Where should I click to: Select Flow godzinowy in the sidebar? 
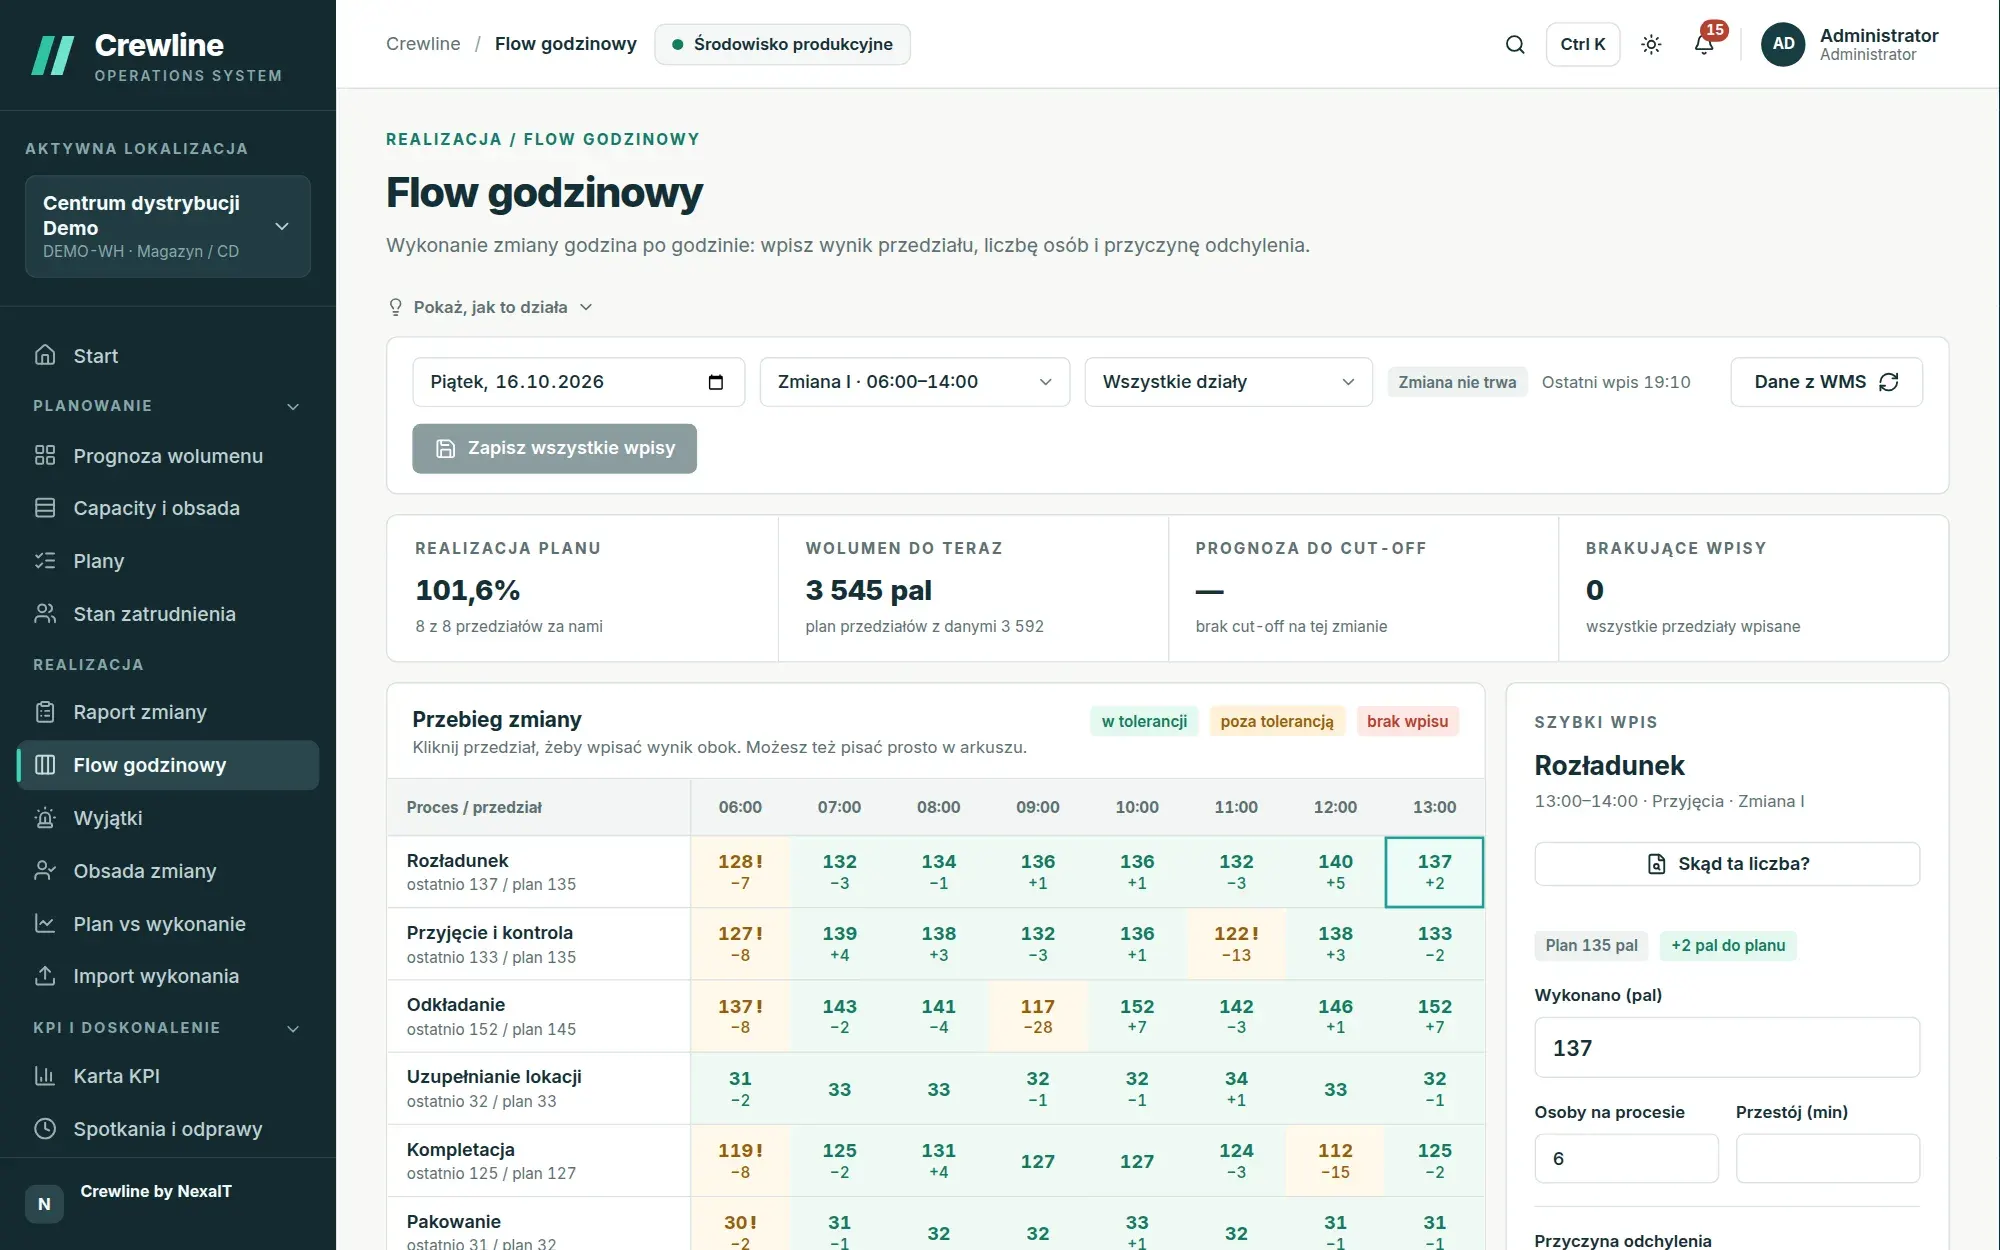click(168, 765)
